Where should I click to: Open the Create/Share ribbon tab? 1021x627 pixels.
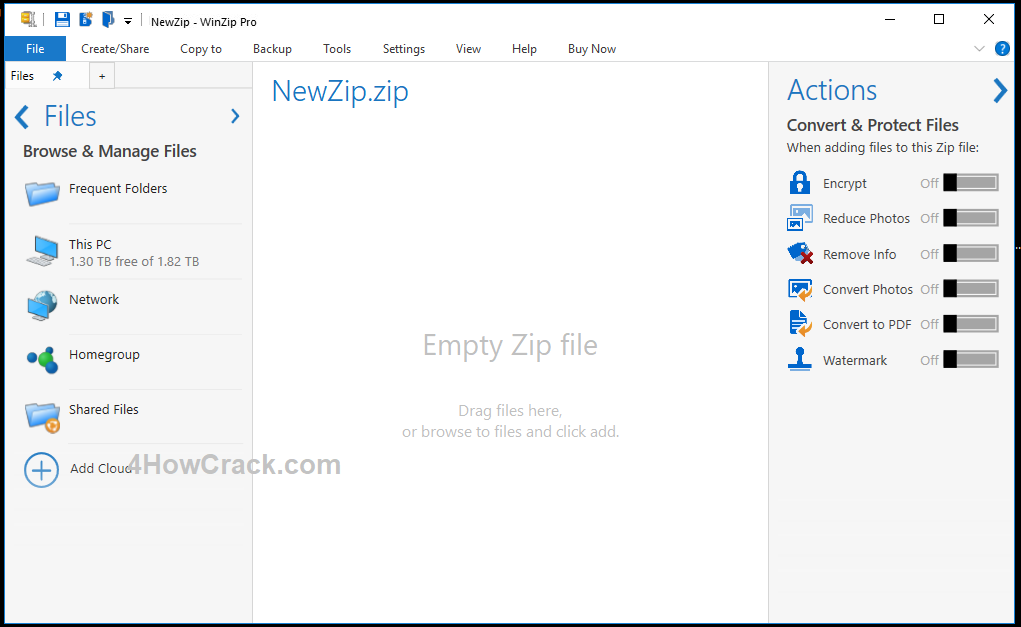coord(115,49)
